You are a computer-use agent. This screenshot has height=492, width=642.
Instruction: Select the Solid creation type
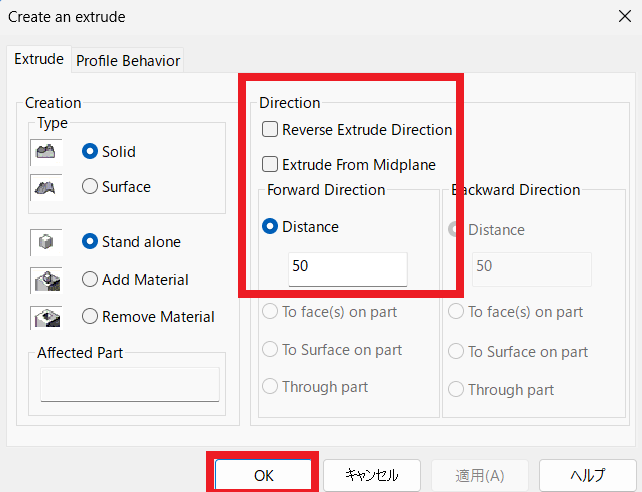(90, 151)
